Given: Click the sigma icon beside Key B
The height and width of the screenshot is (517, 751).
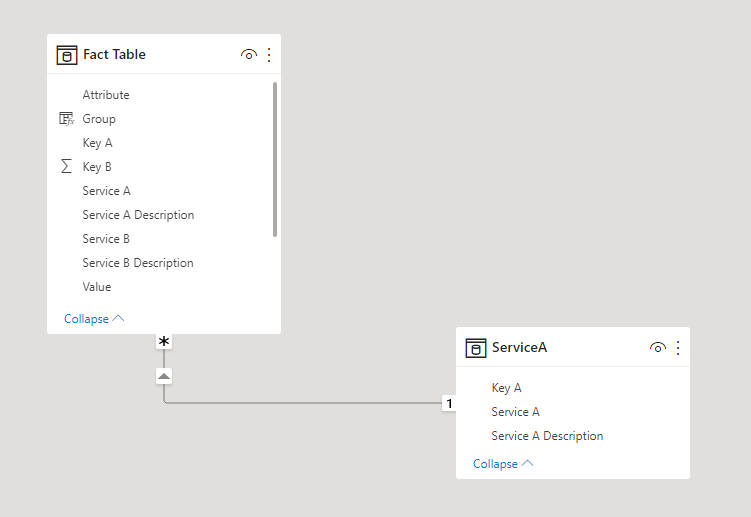Looking at the screenshot, I should point(67,166).
